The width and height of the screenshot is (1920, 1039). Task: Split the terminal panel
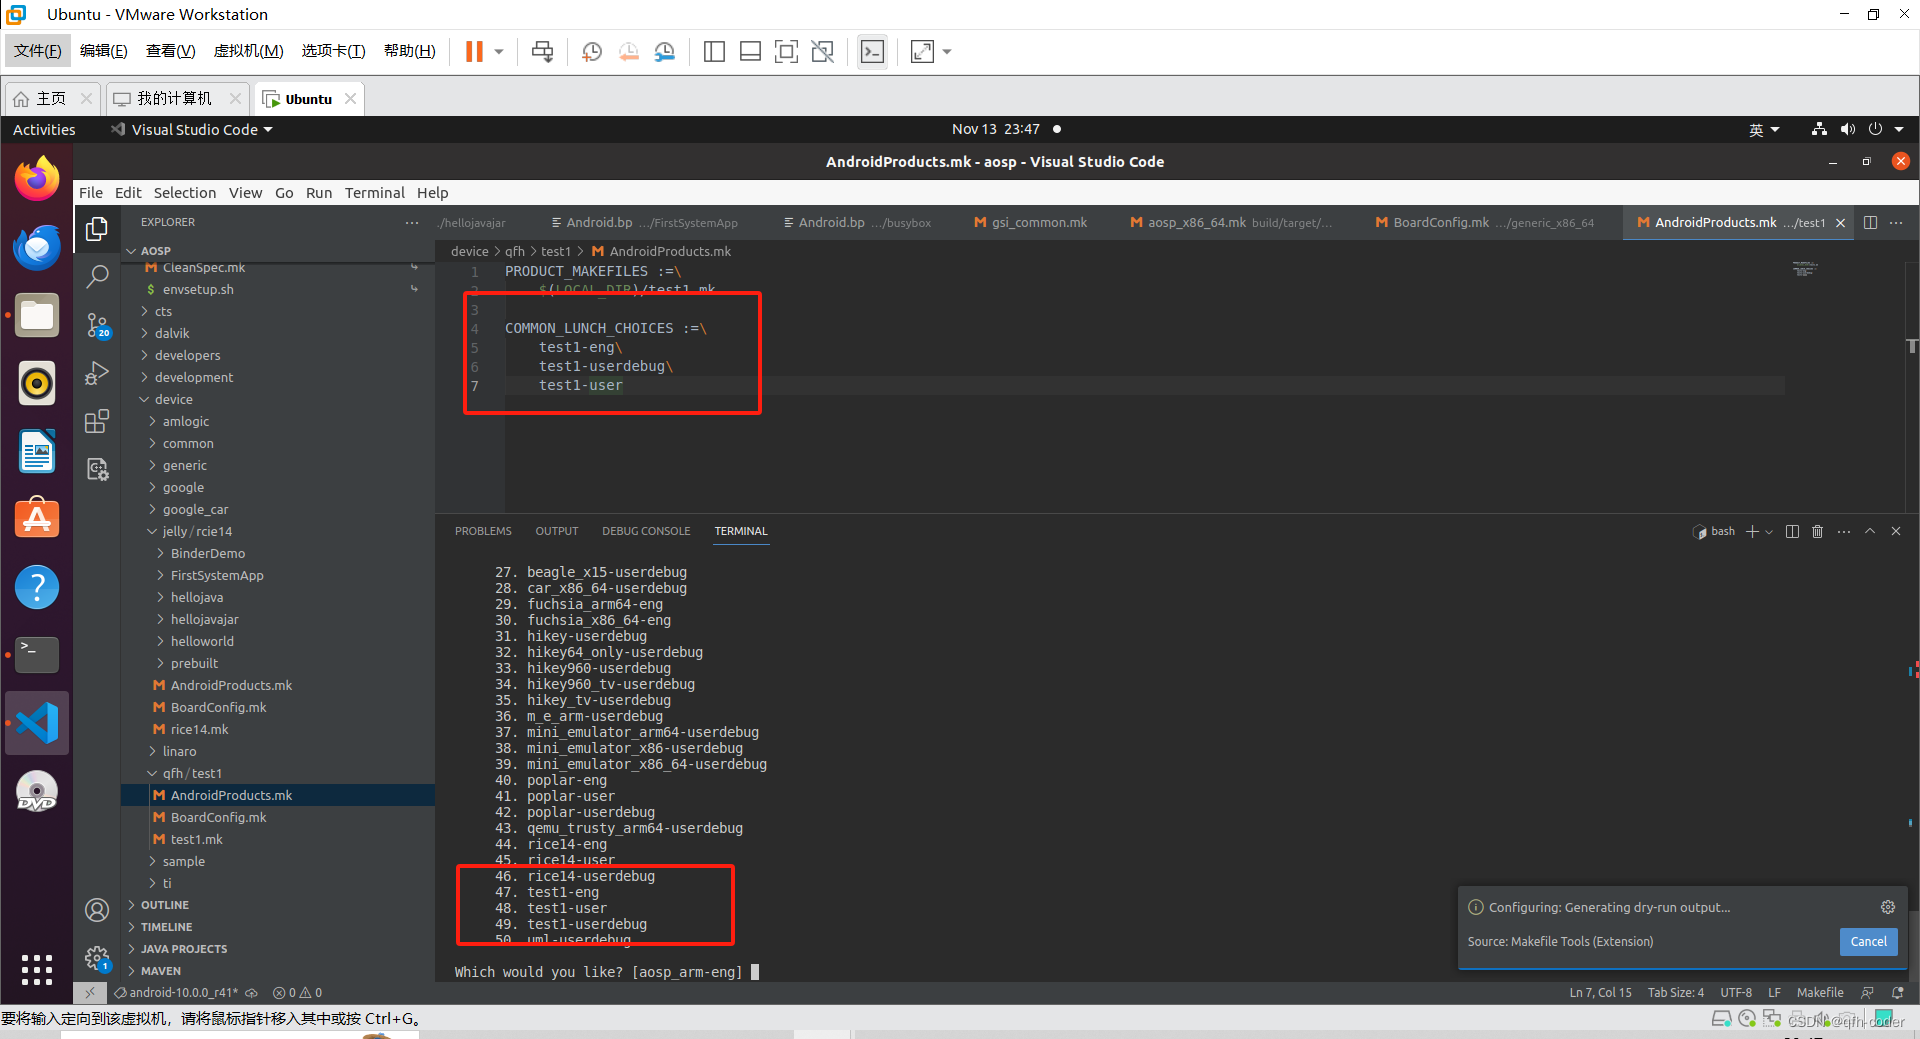pos(1792,532)
